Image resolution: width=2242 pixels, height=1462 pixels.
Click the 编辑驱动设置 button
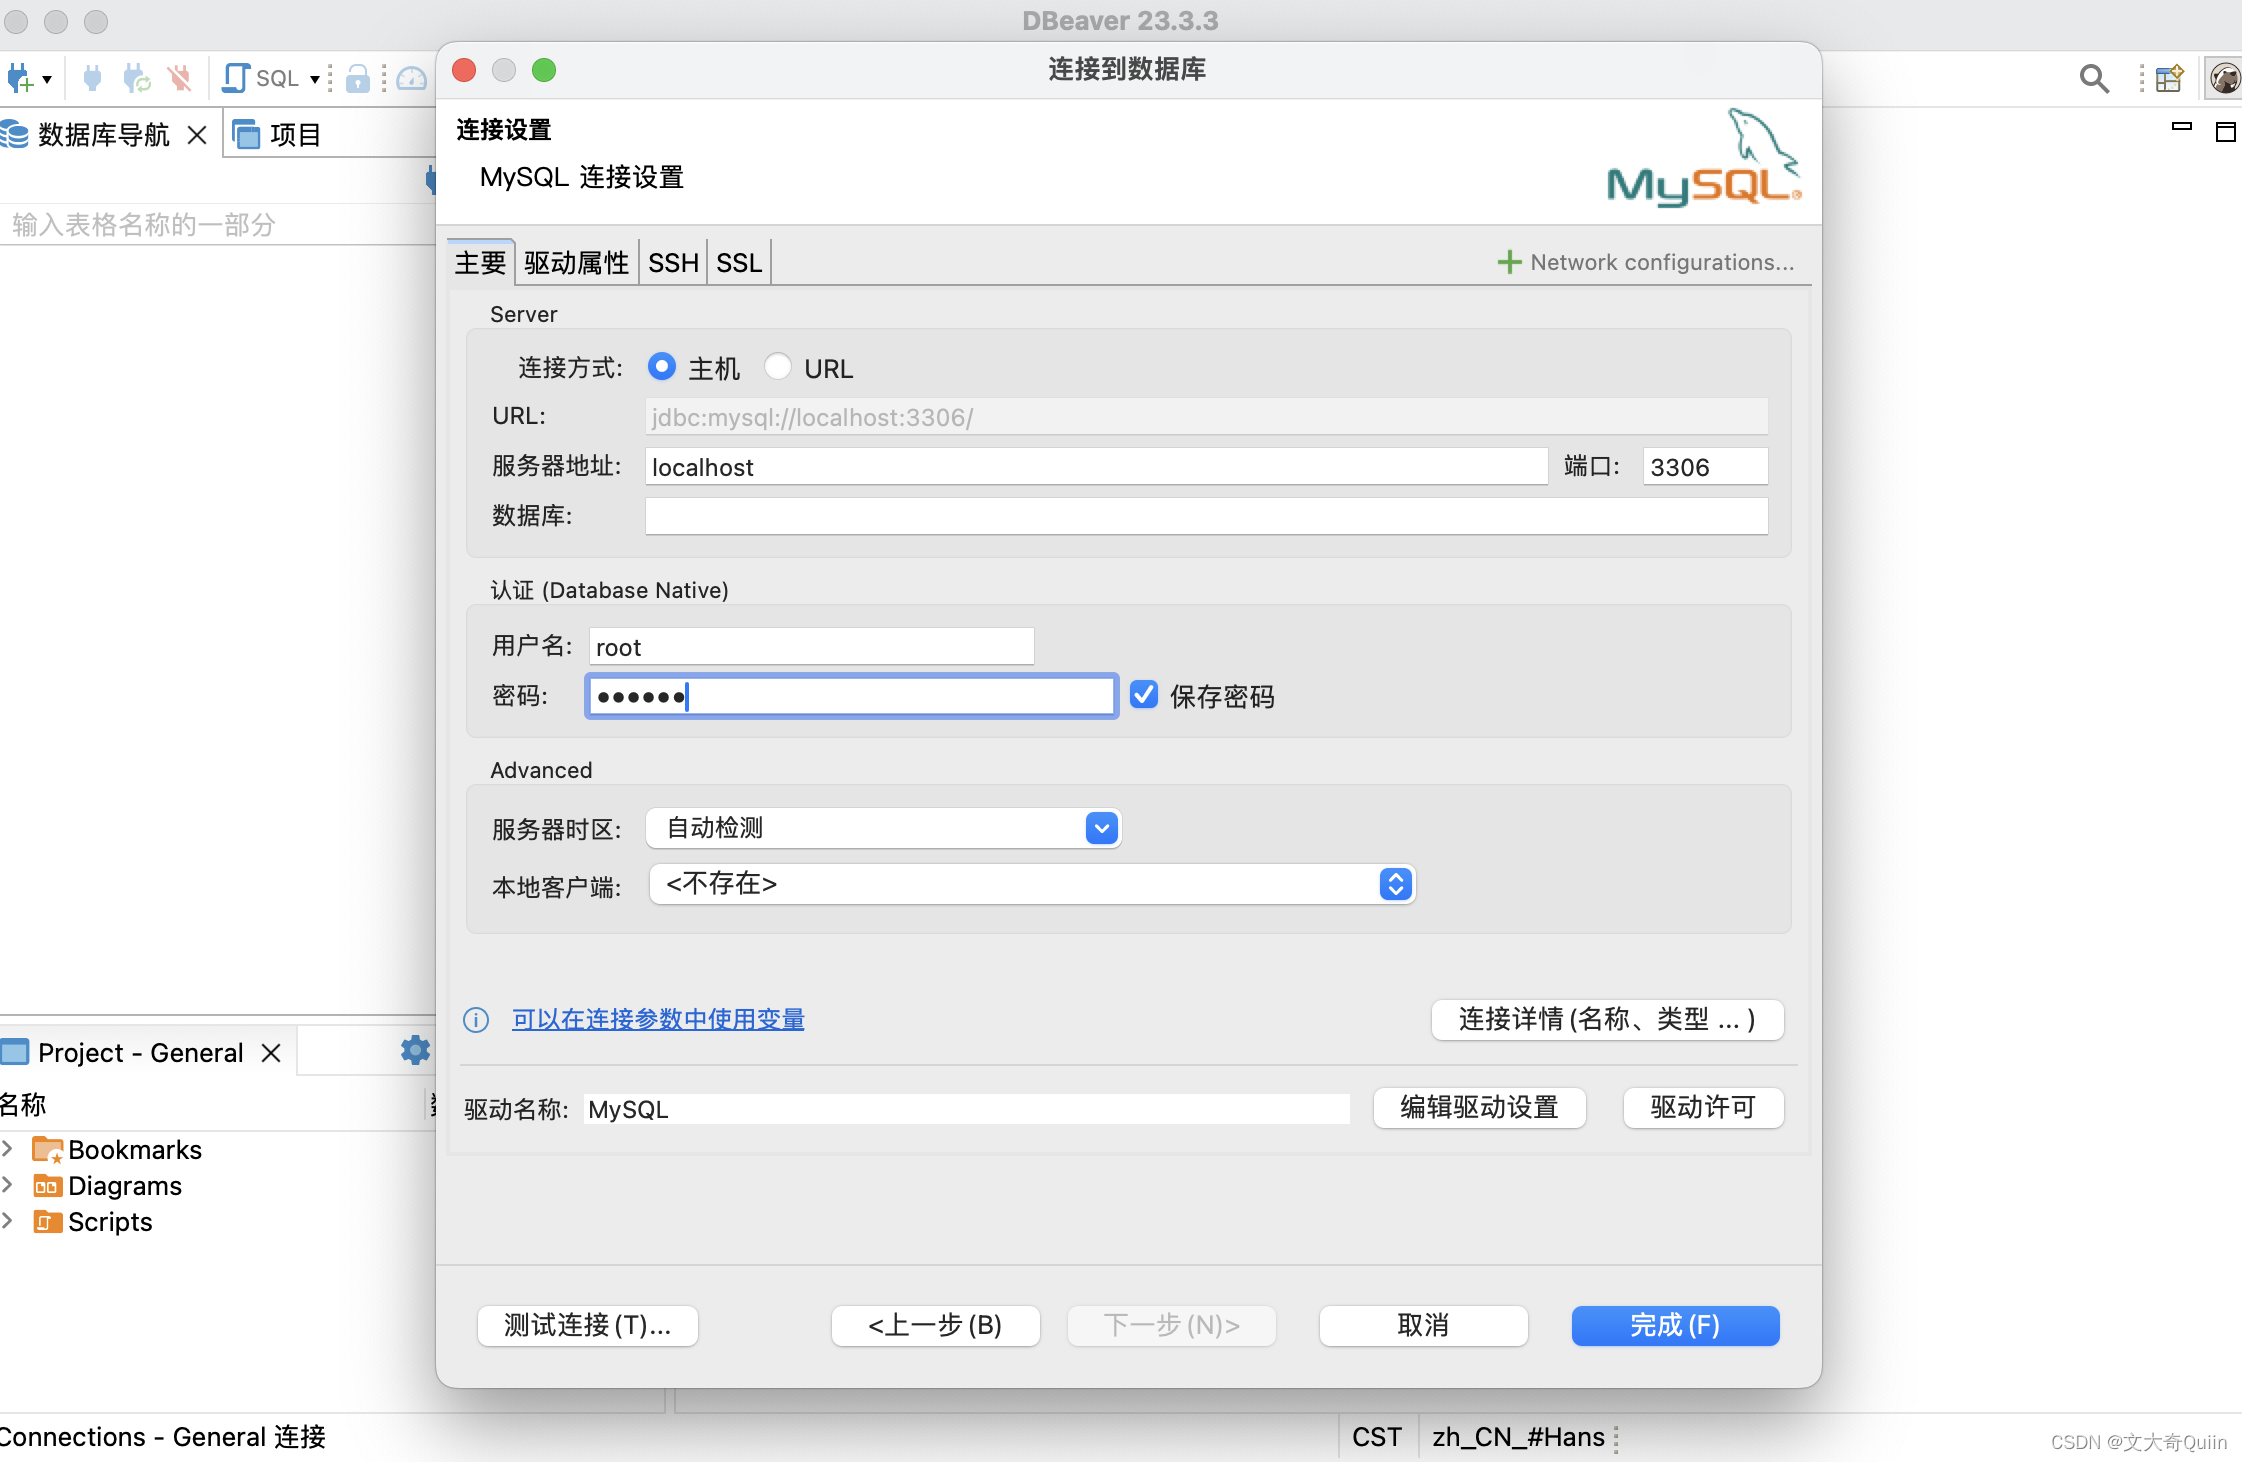coord(1479,1107)
